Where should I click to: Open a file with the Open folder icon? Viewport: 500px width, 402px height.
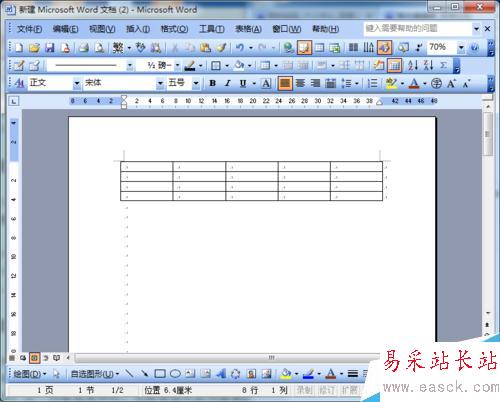(34, 48)
